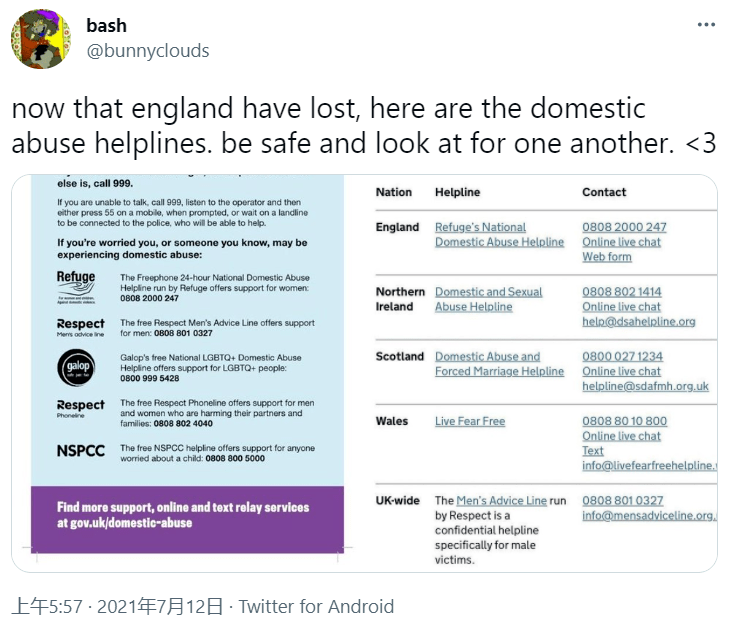Image resolution: width=737 pixels, height=626 pixels.
Task: Open Refuge's National Domestic Abuse Helpline link
Action: (x=499, y=234)
